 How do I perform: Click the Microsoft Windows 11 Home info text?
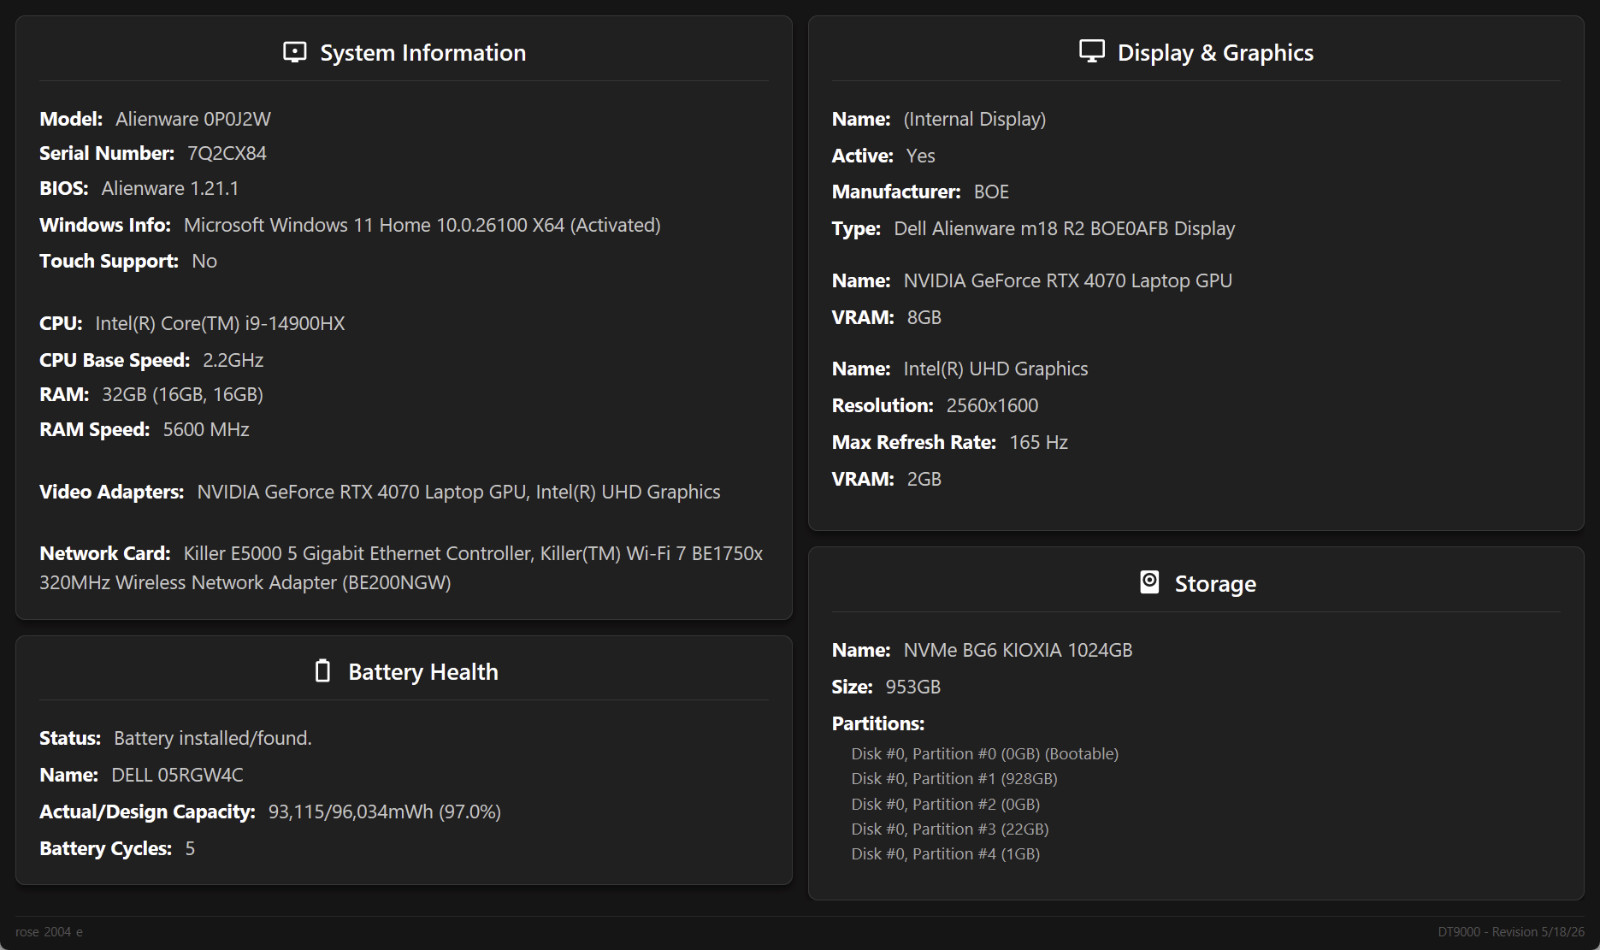pyautogui.click(x=422, y=225)
